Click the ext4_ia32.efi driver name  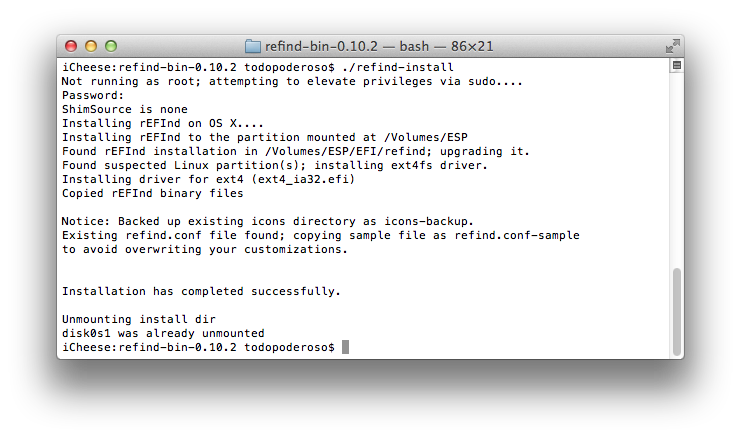[x=304, y=180]
